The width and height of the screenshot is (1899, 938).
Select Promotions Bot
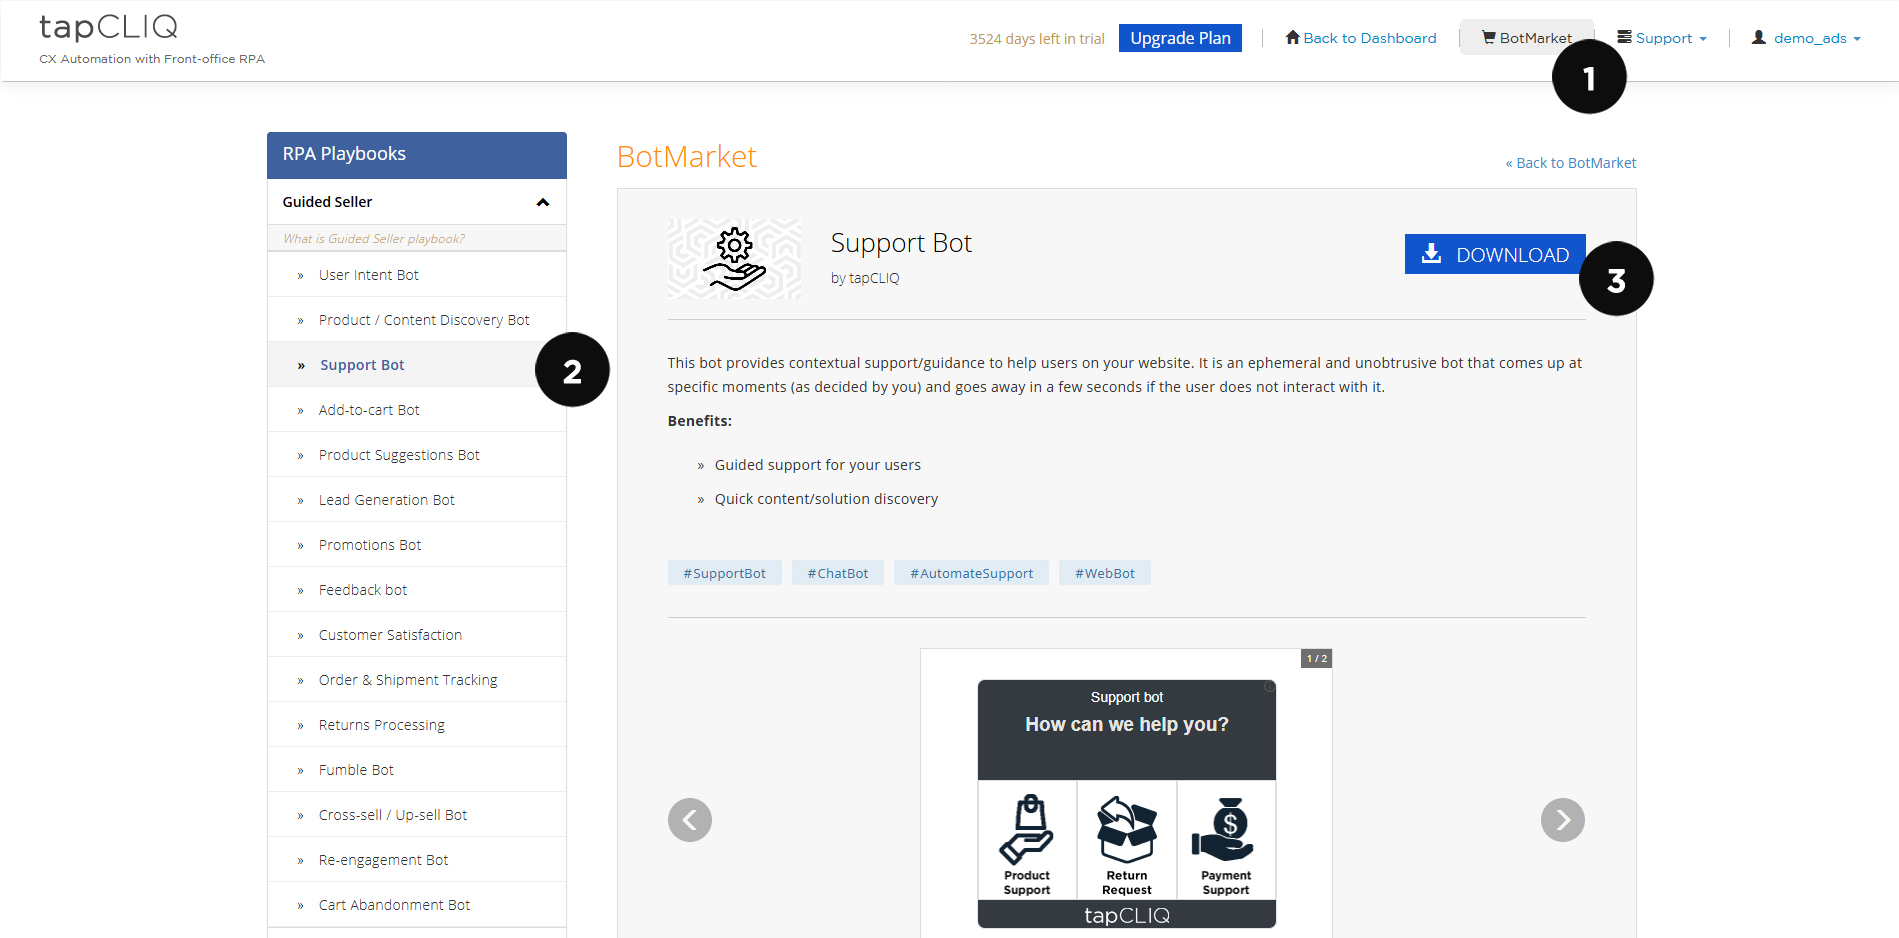click(417, 545)
